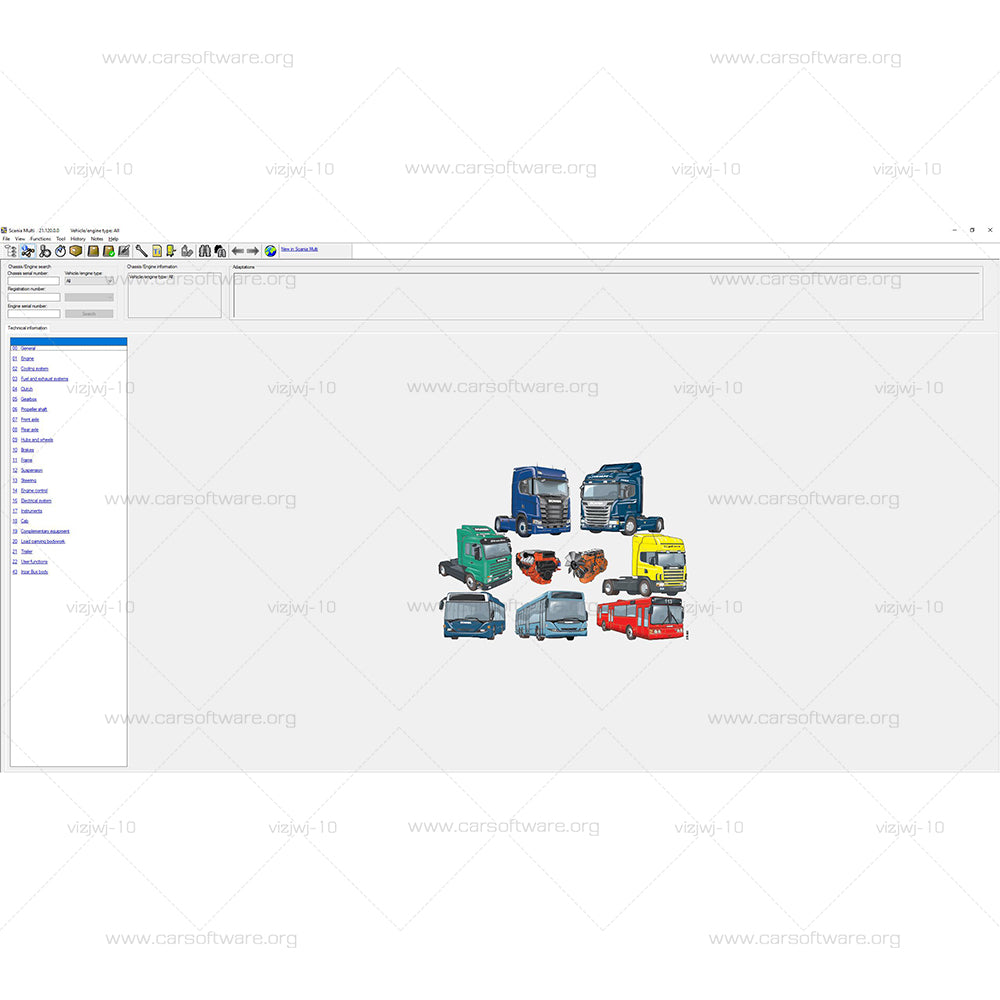
Task: Open the 10 Brakes section
Action: (x=24, y=450)
